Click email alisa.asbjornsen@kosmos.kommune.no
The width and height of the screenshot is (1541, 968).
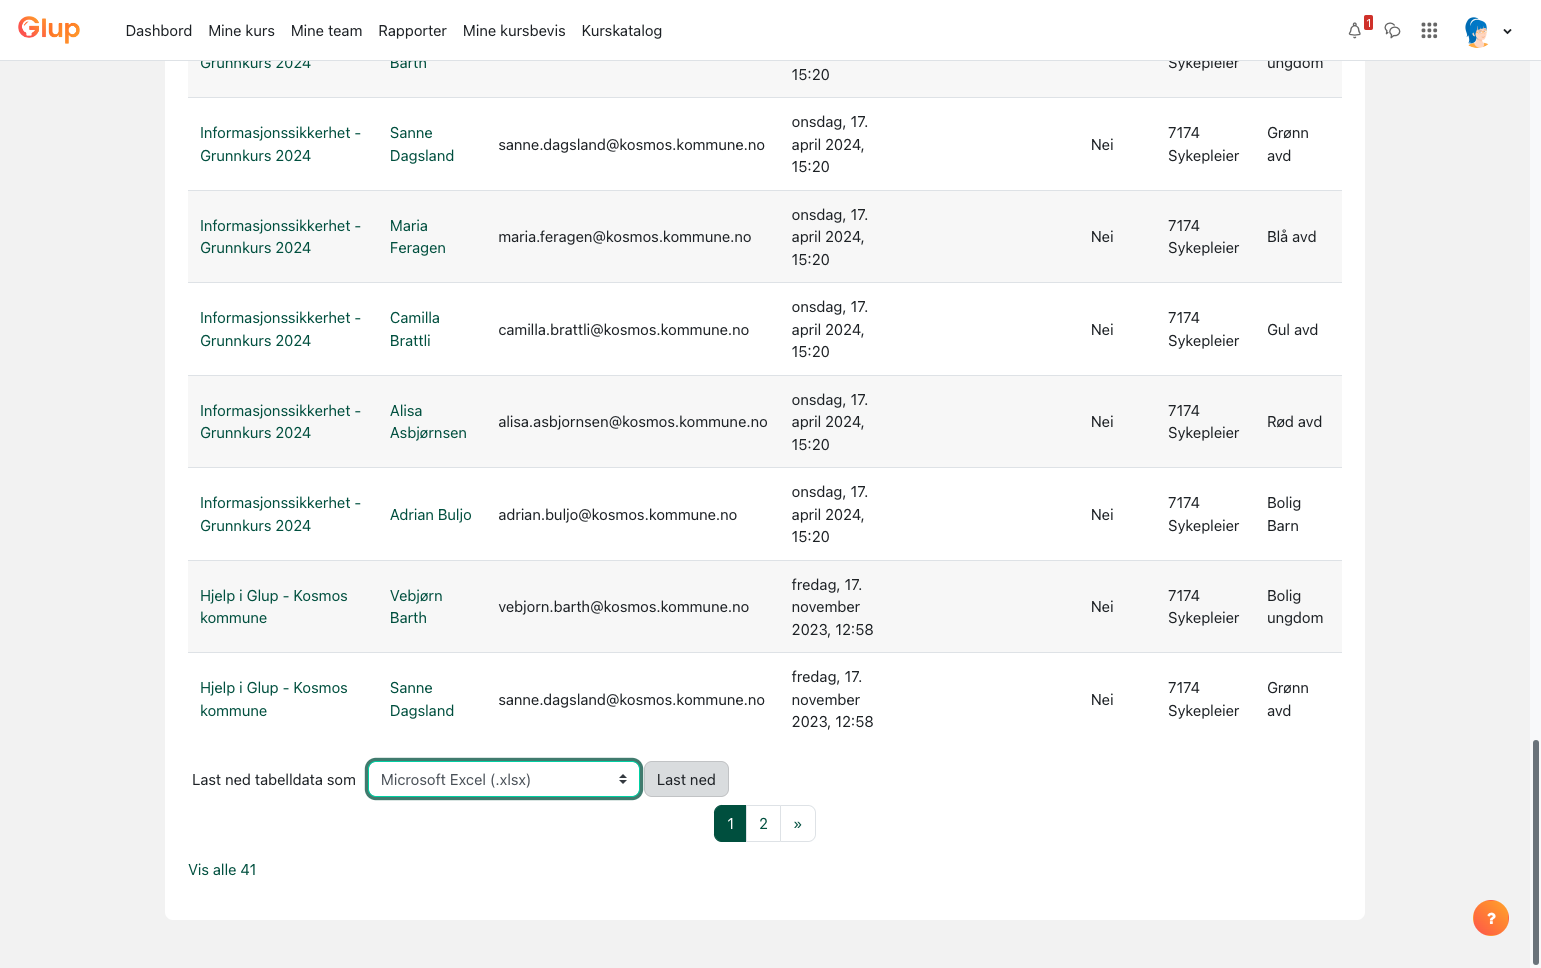[x=633, y=422]
